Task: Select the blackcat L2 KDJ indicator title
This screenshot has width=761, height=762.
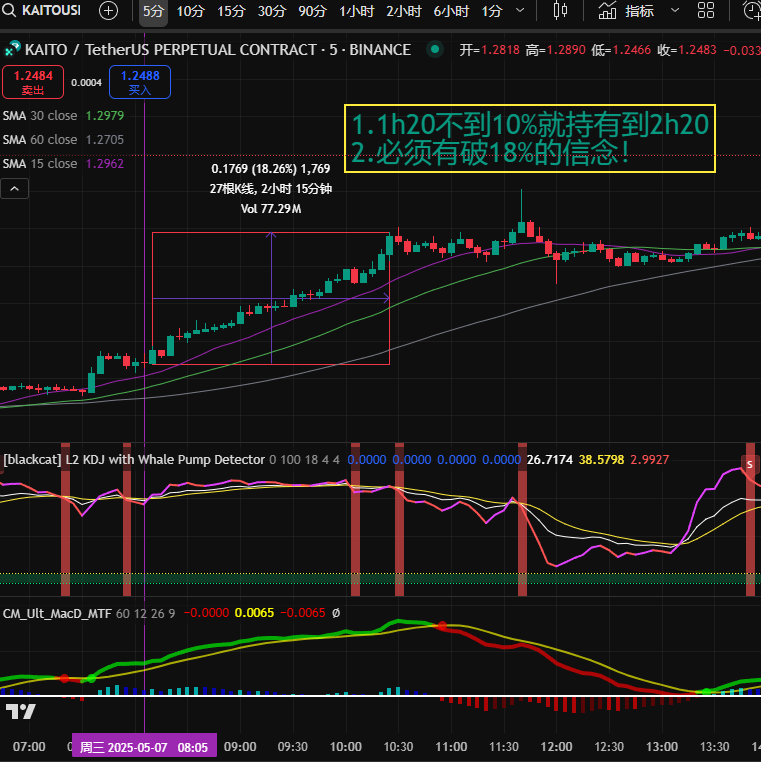Action: 134,460
